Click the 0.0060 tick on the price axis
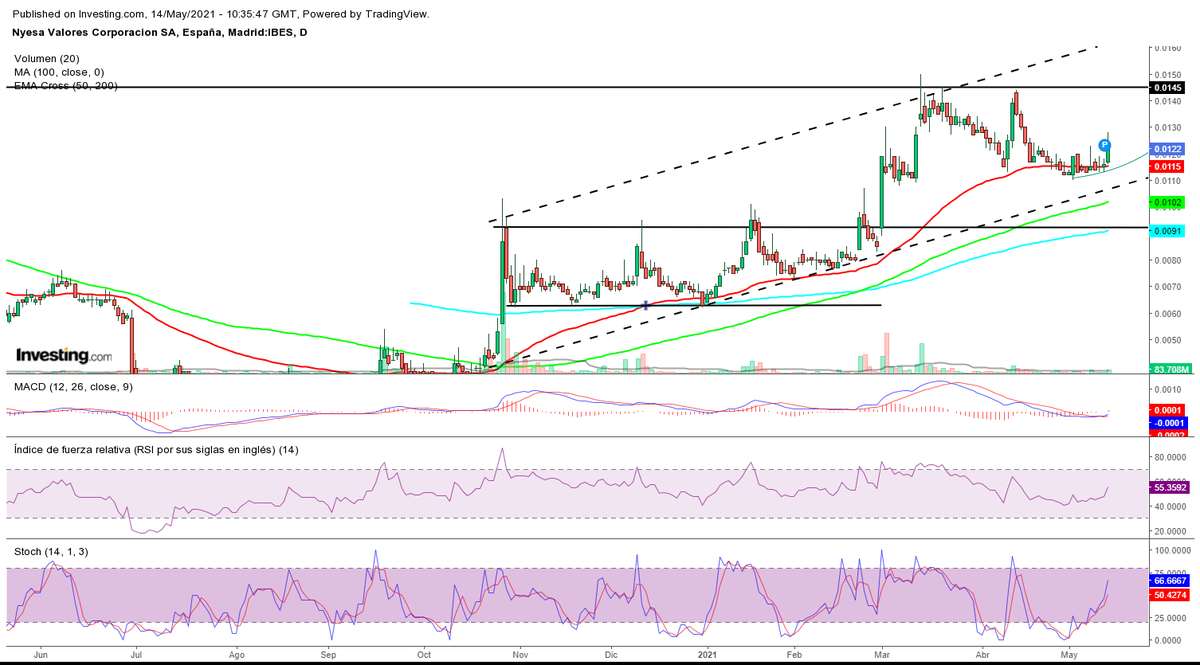Viewport: 1200px width, 665px height. tap(1168, 313)
